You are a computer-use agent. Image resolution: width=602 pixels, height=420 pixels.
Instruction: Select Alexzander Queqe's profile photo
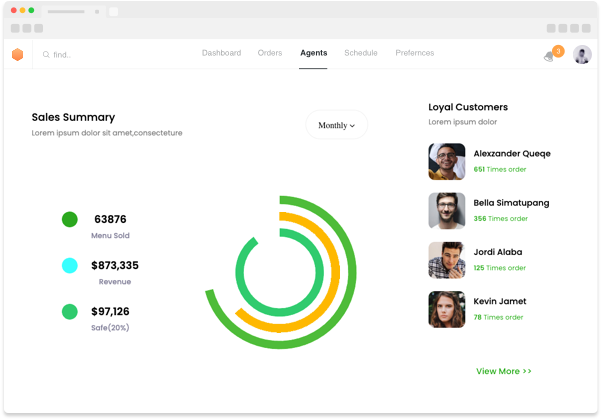(x=447, y=162)
